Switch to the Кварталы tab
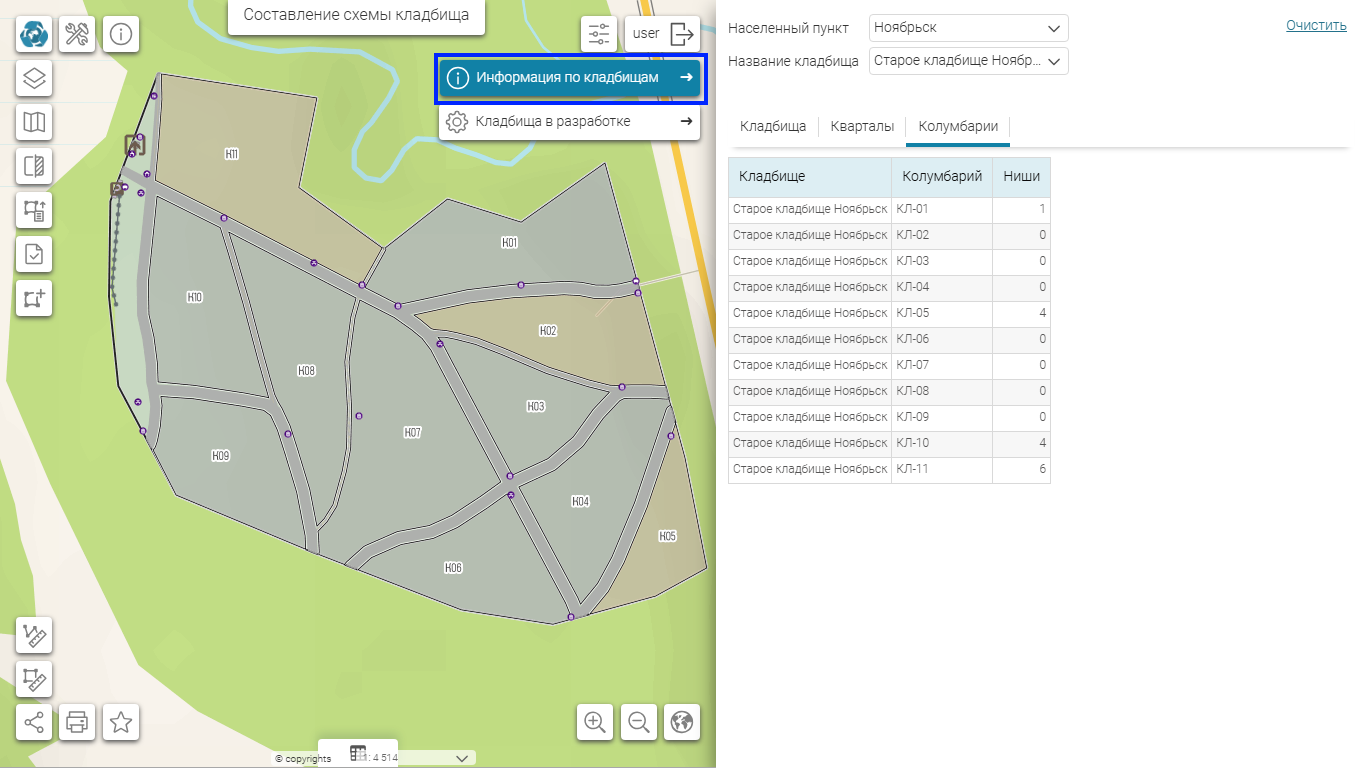 click(862, 127)
